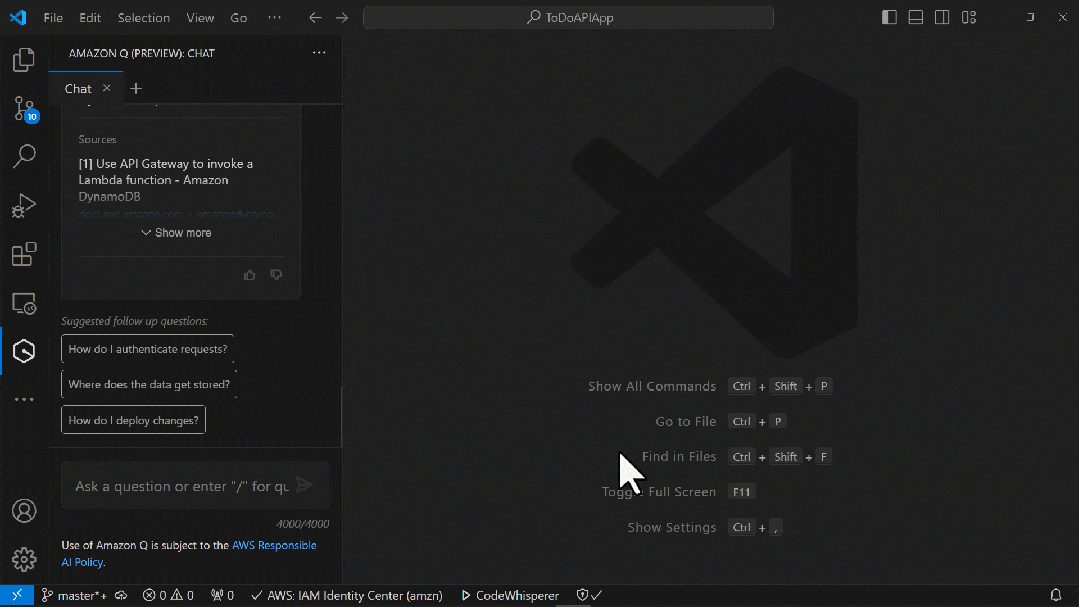Expand the overflow menu bar items
Viewport: 1079px width, 607px height.
[275, 17]
